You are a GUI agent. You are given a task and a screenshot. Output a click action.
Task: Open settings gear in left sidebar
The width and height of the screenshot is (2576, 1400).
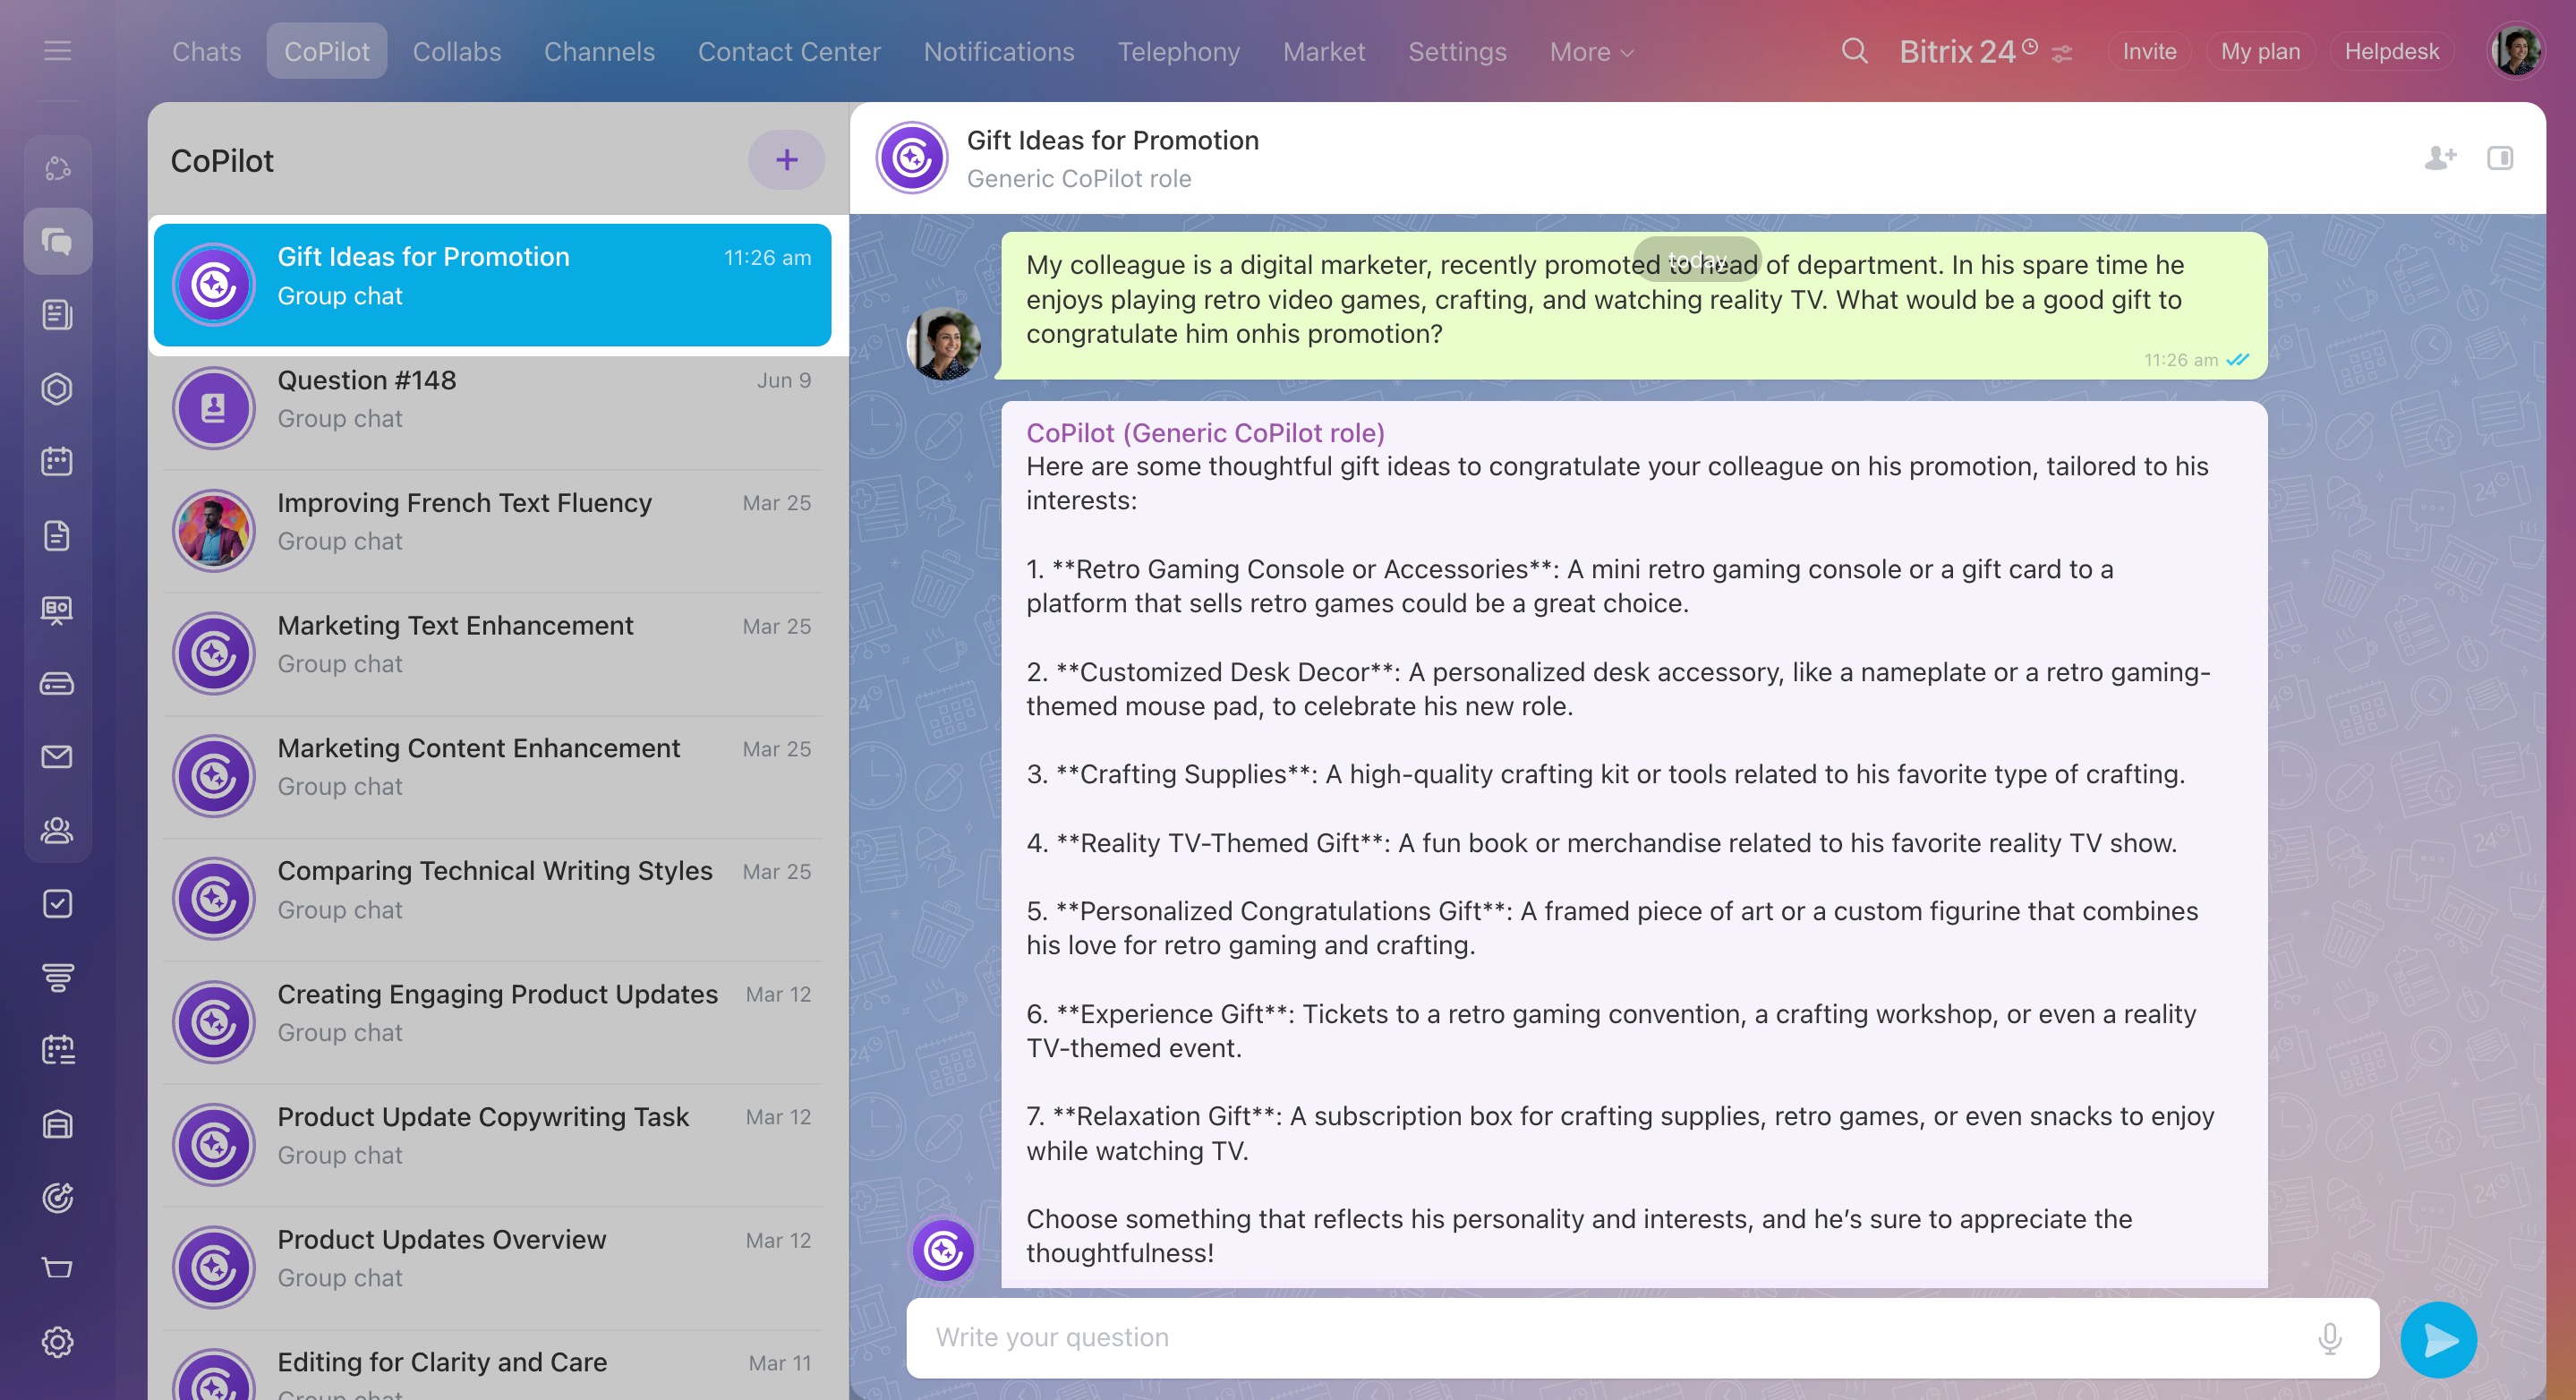coord(57,1342)
